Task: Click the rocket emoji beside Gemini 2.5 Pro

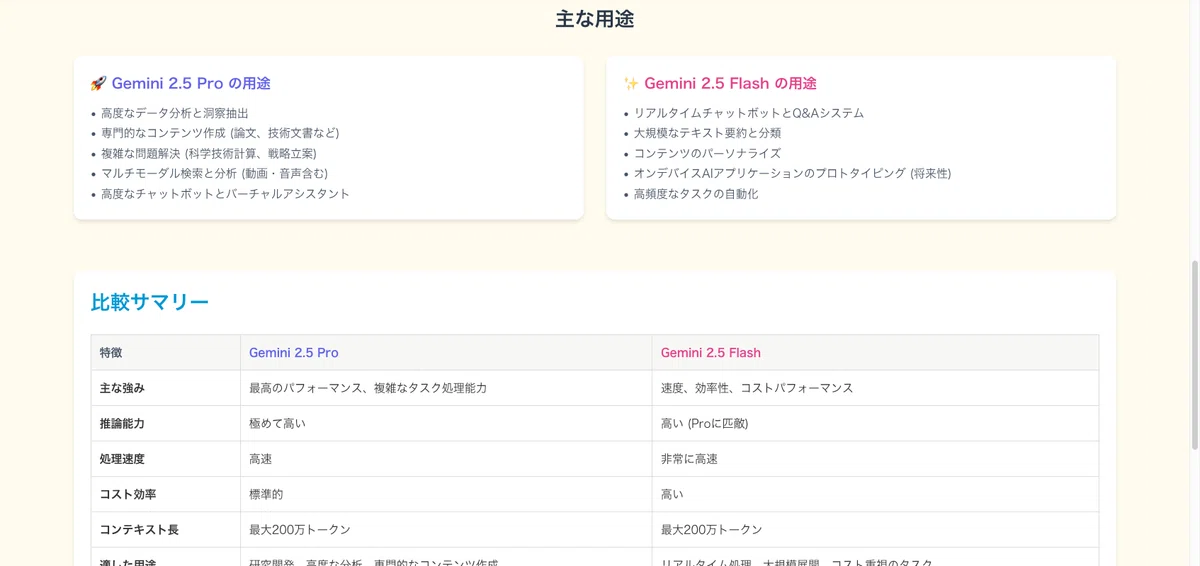Action: point(98,84)
